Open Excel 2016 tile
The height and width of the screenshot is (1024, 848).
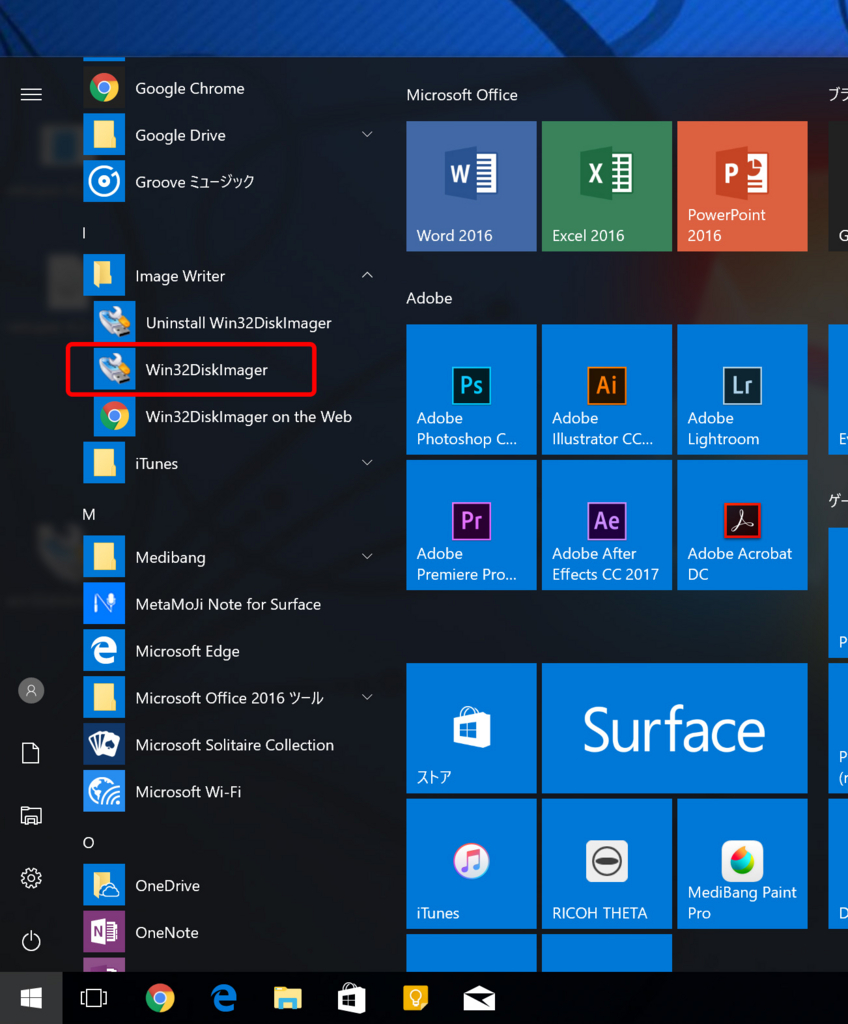pyautogui.click(x=607, y=186)
